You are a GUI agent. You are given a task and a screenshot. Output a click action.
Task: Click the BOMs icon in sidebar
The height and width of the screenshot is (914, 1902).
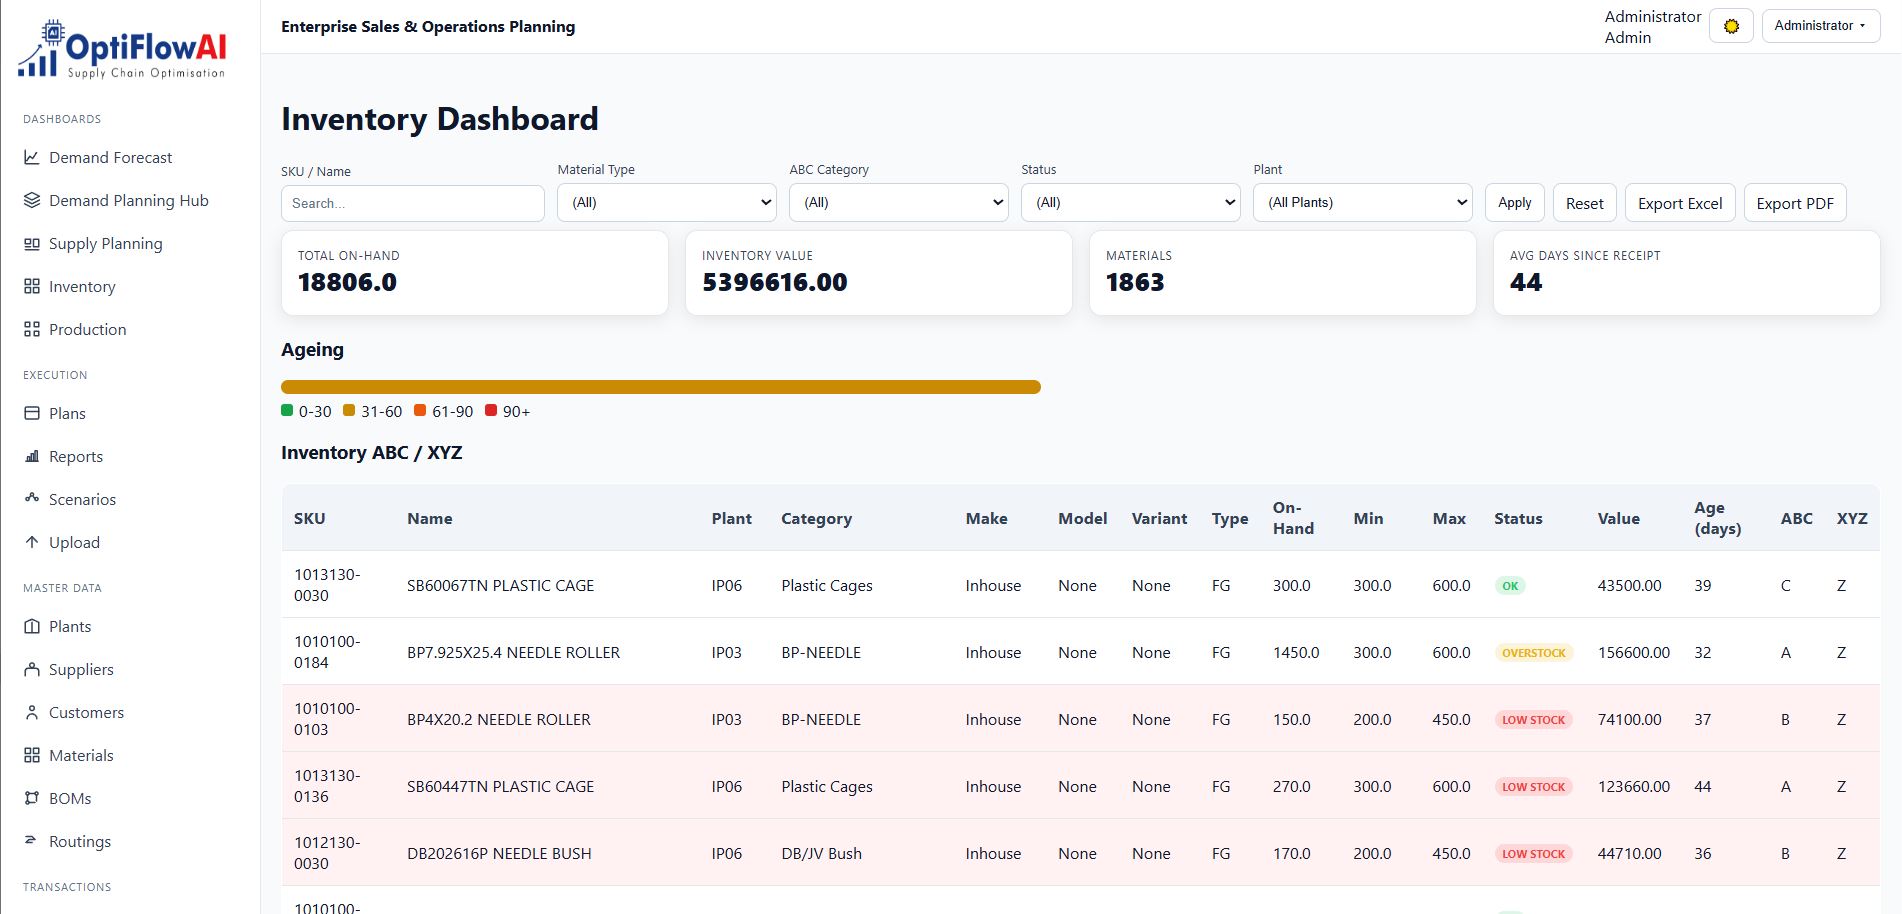click(32, 799)
